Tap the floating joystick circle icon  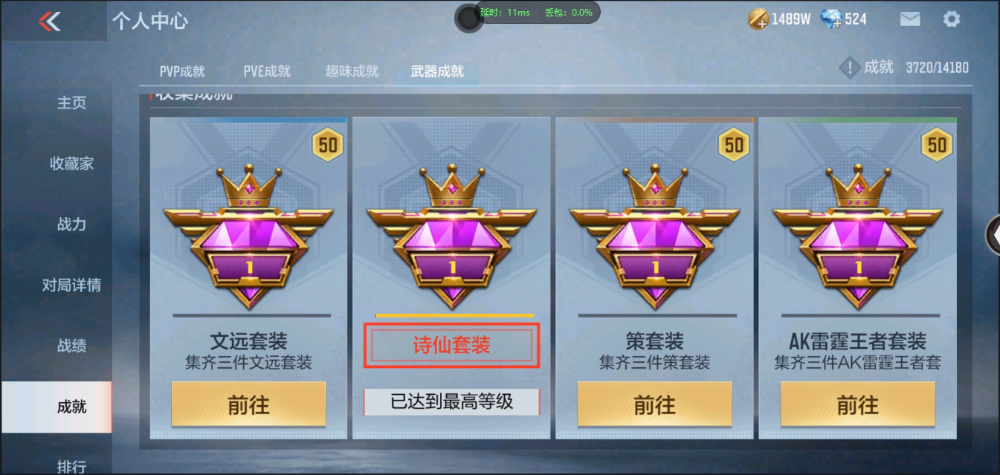469,19
